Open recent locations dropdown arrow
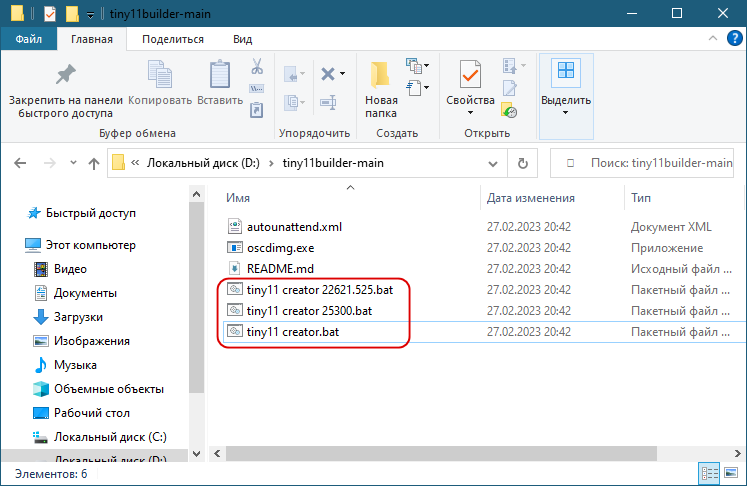 [73, 163]
